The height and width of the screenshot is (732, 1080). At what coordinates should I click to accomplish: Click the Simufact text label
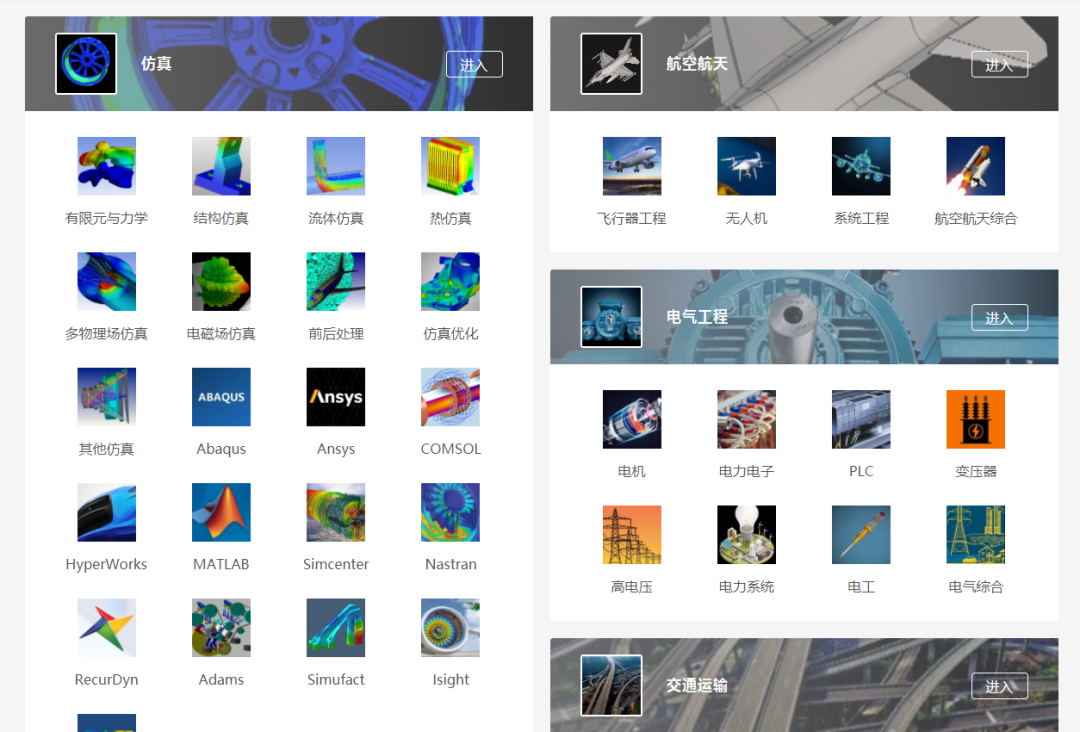tap(335, 680)
